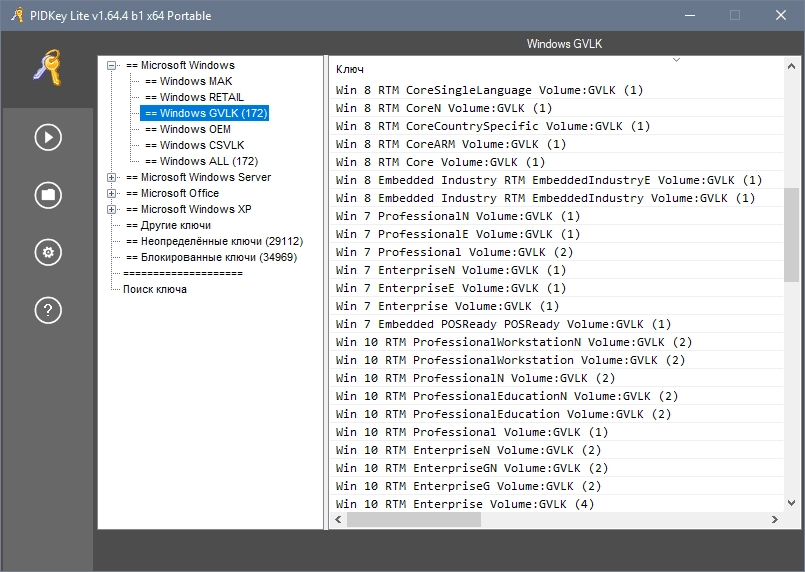Click the play (start check) sidebar icon
This screenshot has width=805, height=572.
48,137
